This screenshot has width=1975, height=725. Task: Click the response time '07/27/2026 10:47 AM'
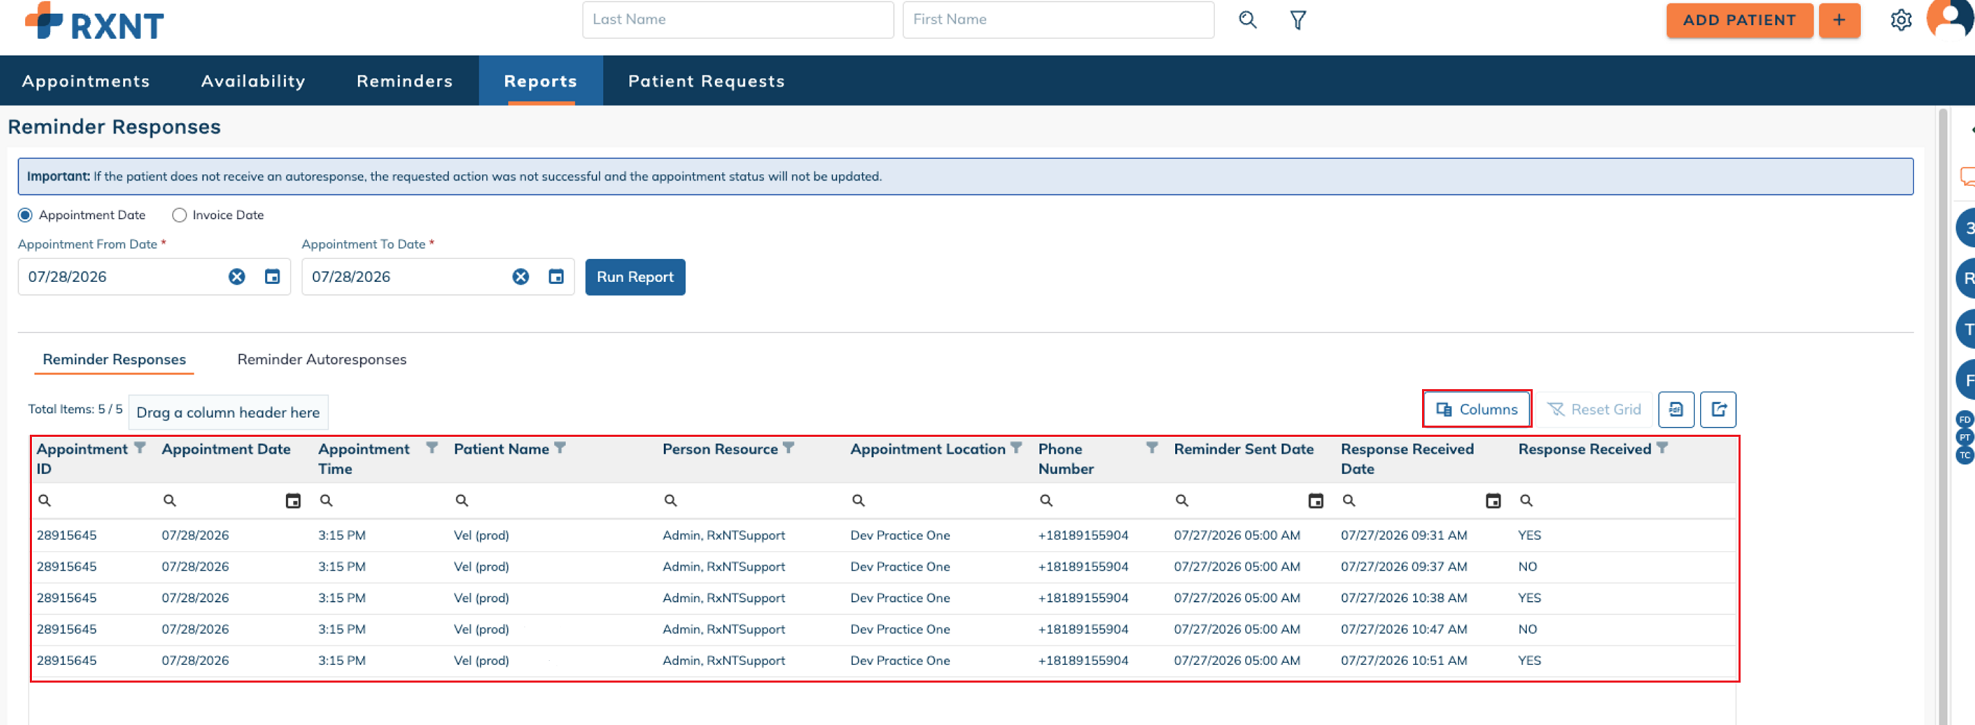1404,629
